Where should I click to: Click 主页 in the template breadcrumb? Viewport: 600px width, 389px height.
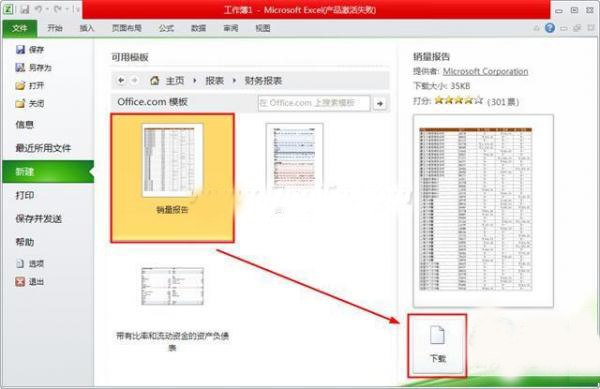coord(175,81)
